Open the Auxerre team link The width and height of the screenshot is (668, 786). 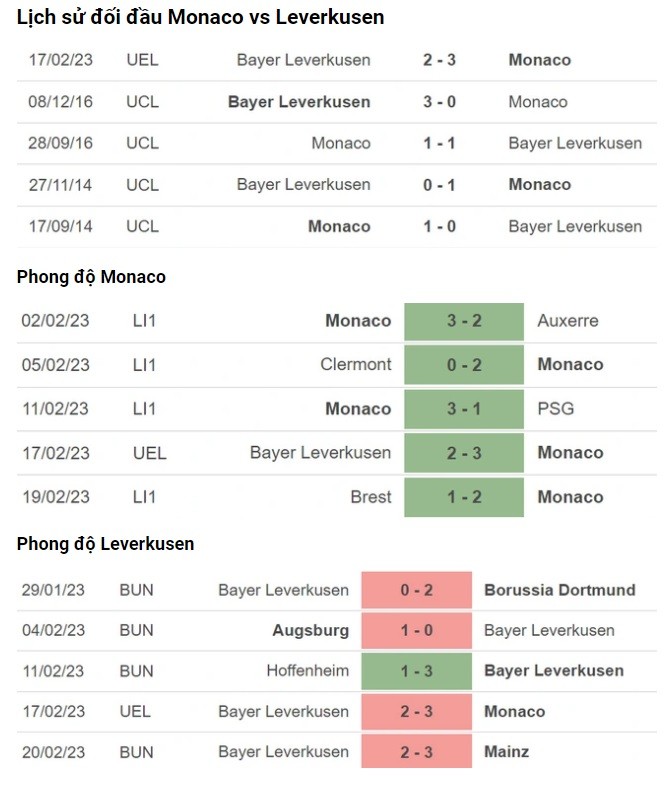coord(567,321)
